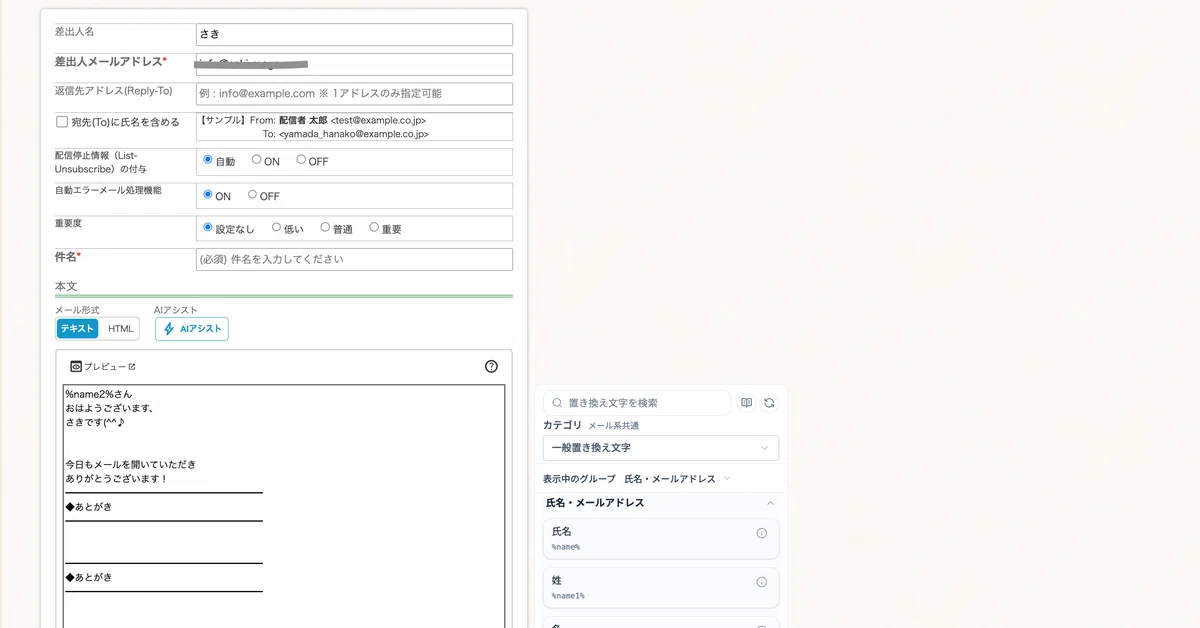
Task: Insert the 姓 %name1% placeholder
Action: pyautogui.click(x=661, y=588)
